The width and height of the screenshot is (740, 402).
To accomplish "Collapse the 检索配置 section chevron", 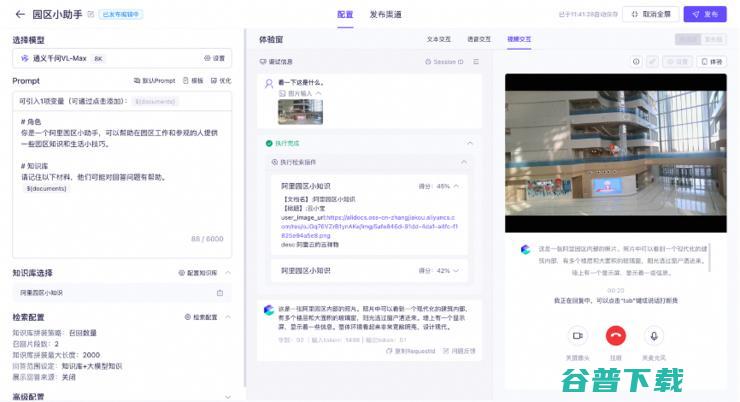I will point(228,317).
